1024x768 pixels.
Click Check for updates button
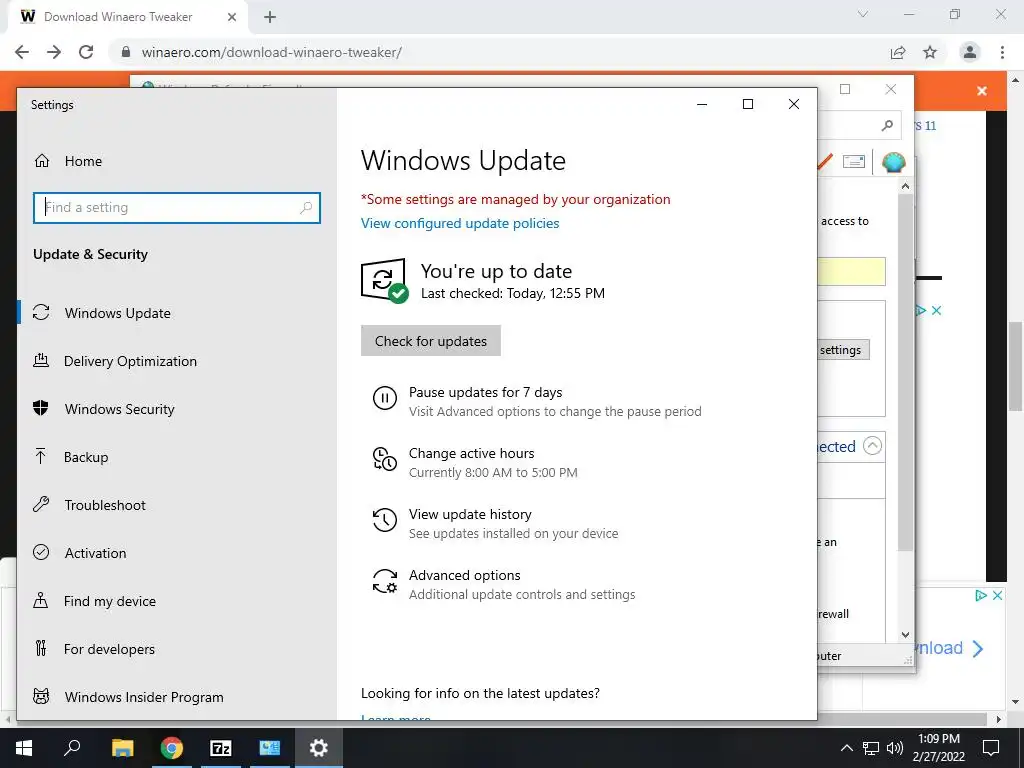430,341
